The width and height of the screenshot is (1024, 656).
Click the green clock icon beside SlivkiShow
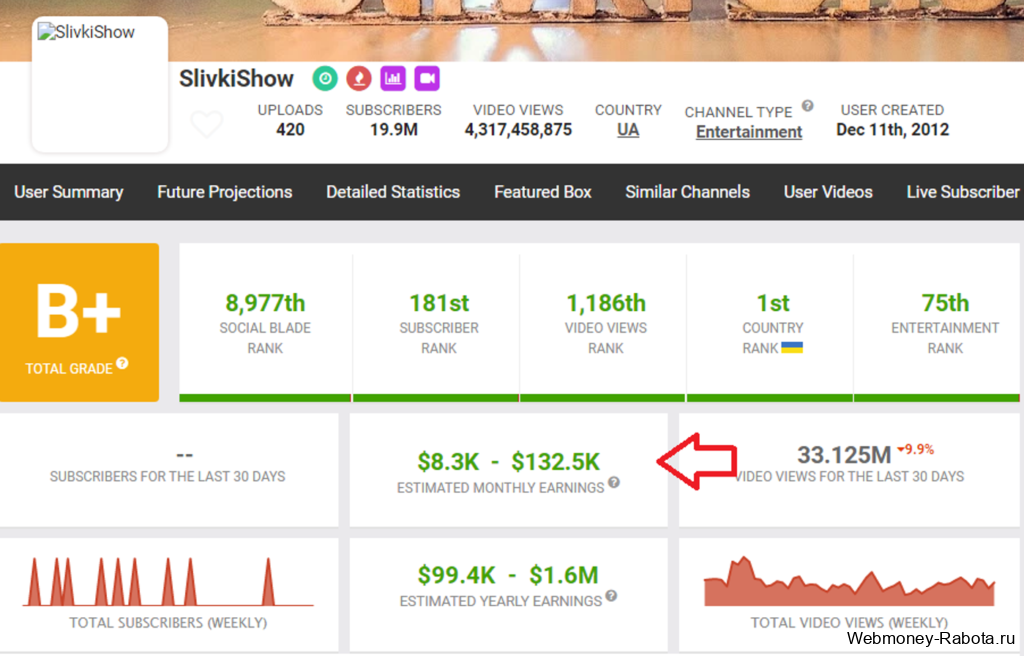[x=325, y=78]
